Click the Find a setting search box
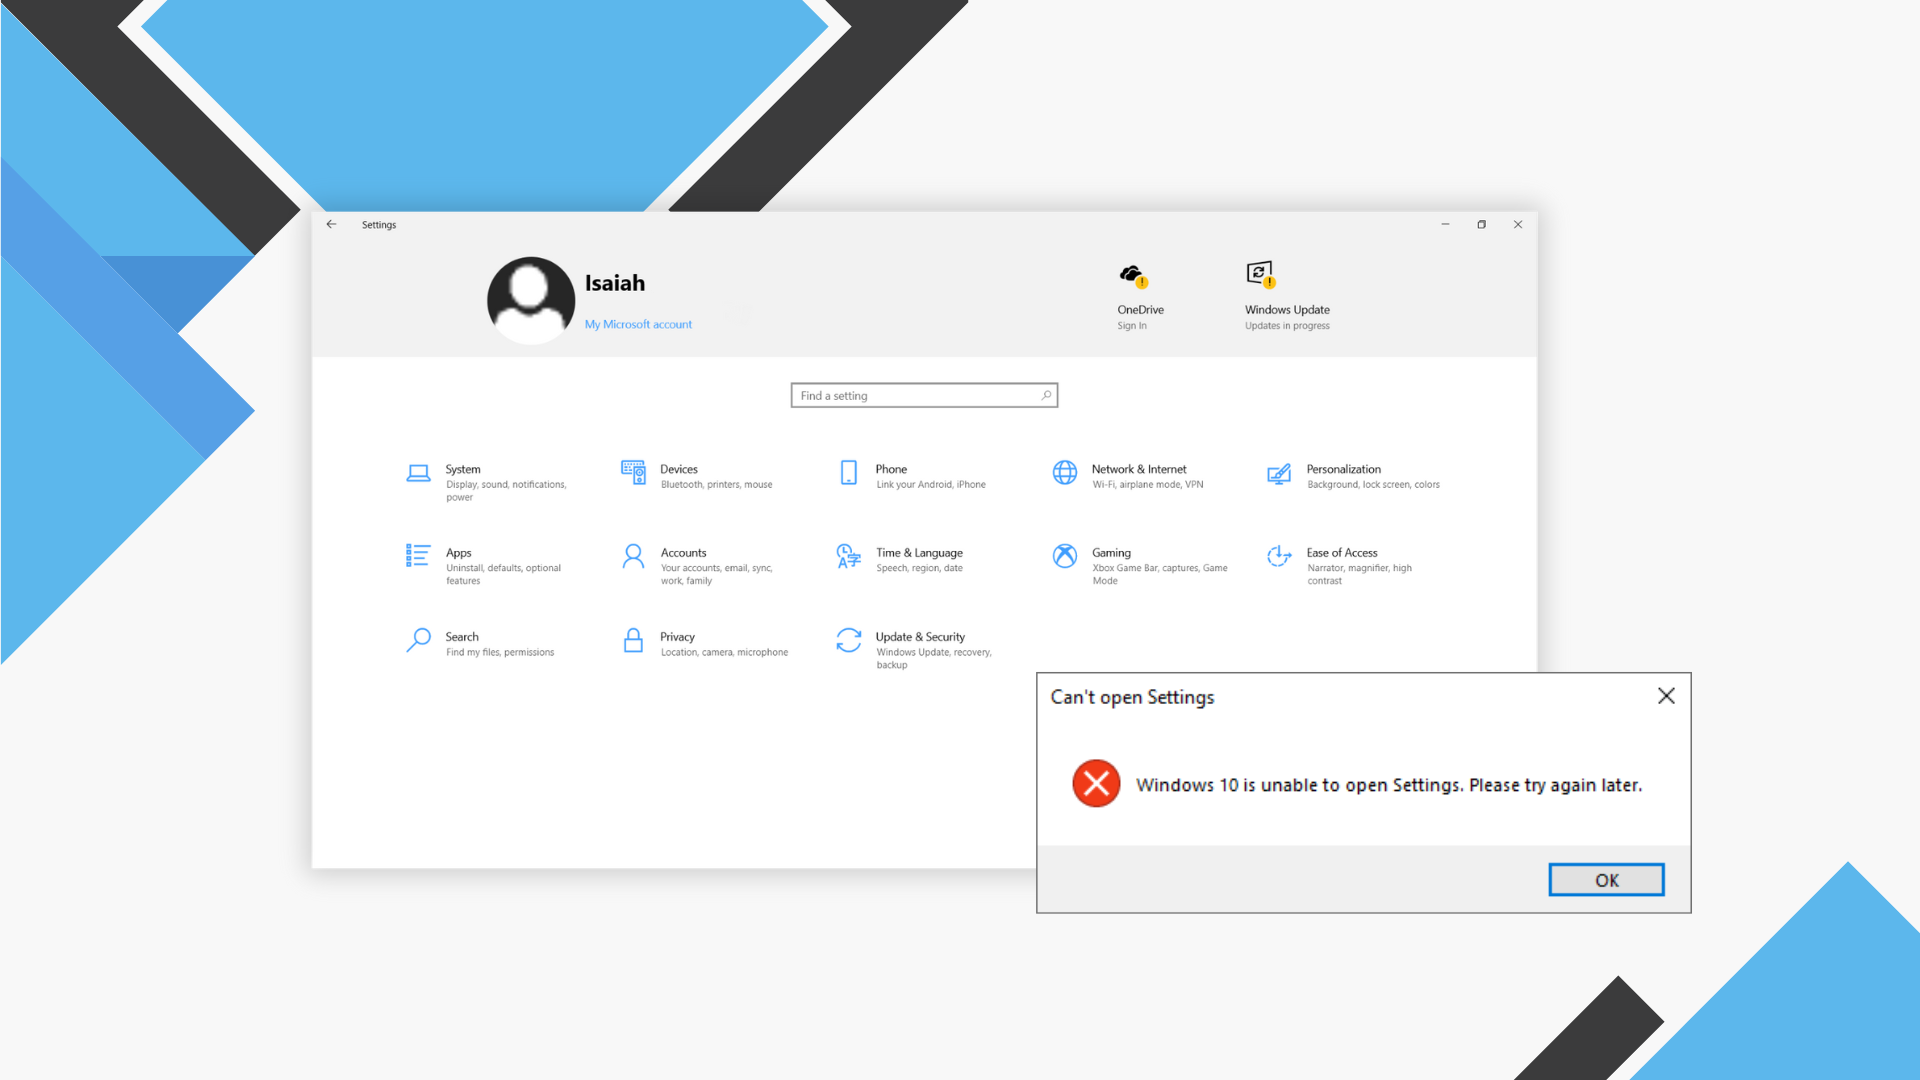 pos(923,395)
